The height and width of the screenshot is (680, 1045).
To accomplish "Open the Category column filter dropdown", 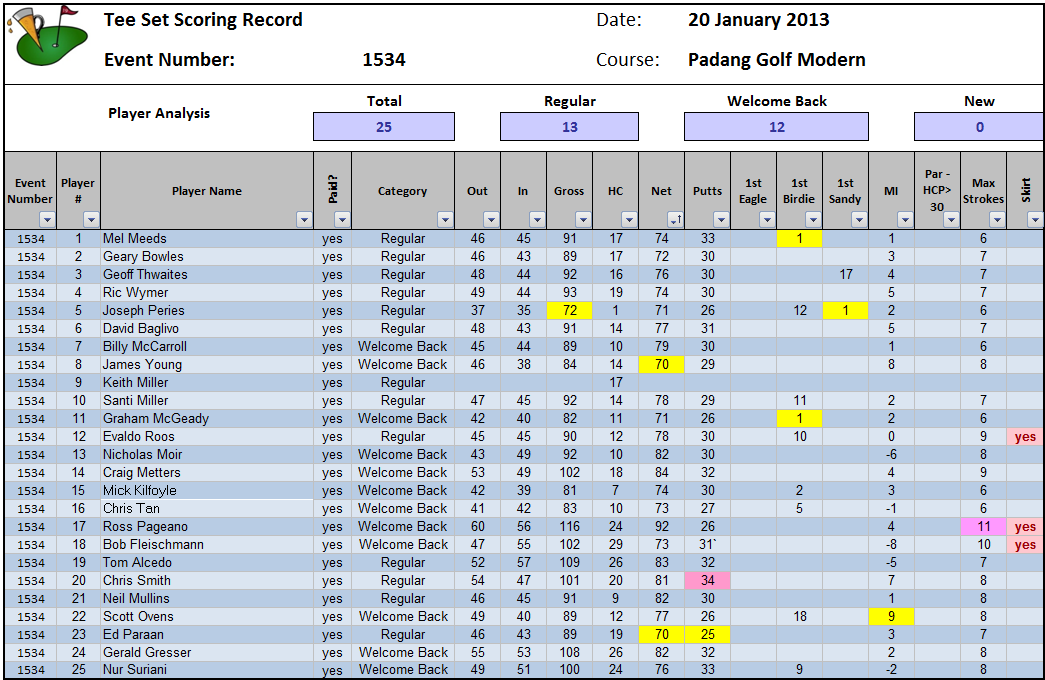I will click(x=443, y=219).
